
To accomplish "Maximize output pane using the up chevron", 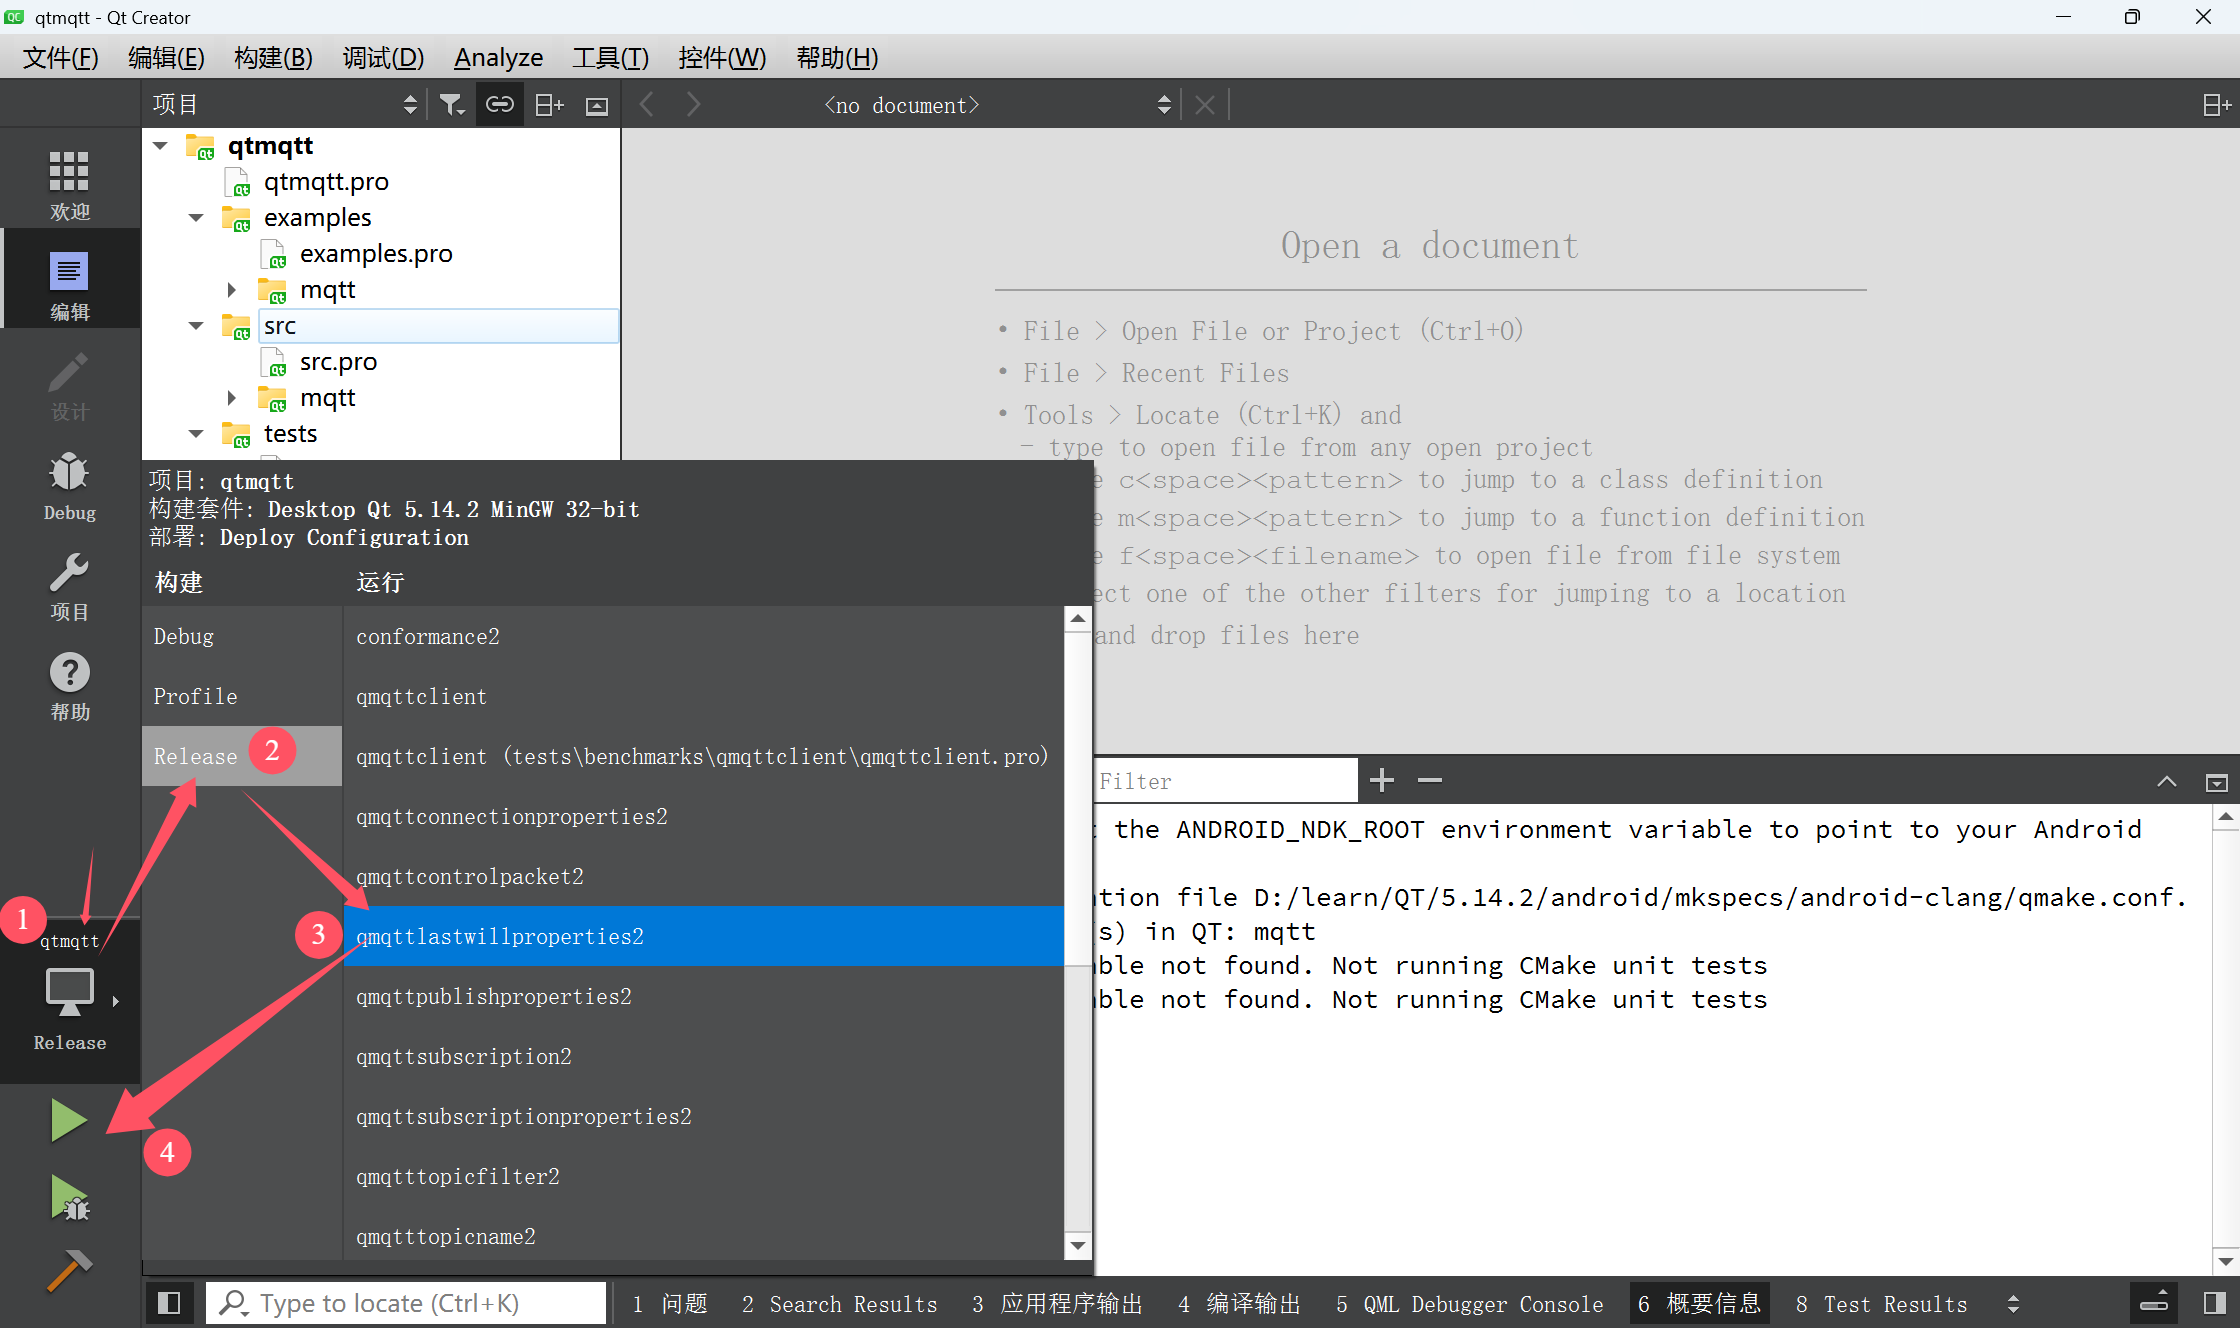I will coord(2166,781).
